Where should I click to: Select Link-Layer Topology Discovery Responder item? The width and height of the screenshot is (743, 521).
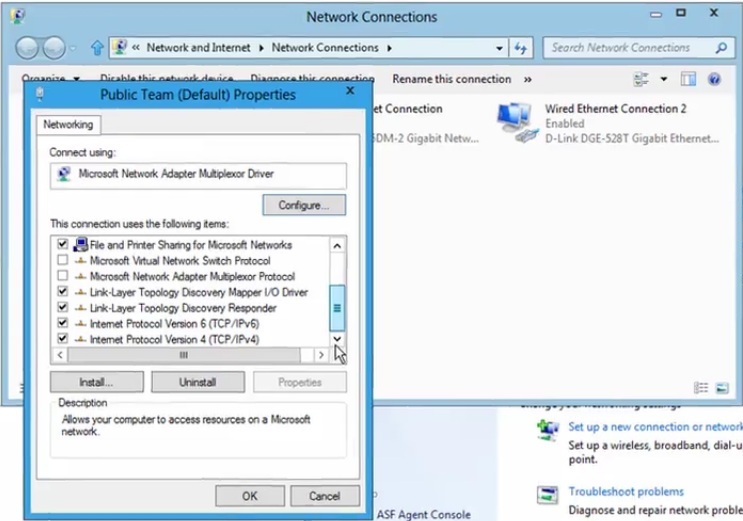click(x=183, y=308)
